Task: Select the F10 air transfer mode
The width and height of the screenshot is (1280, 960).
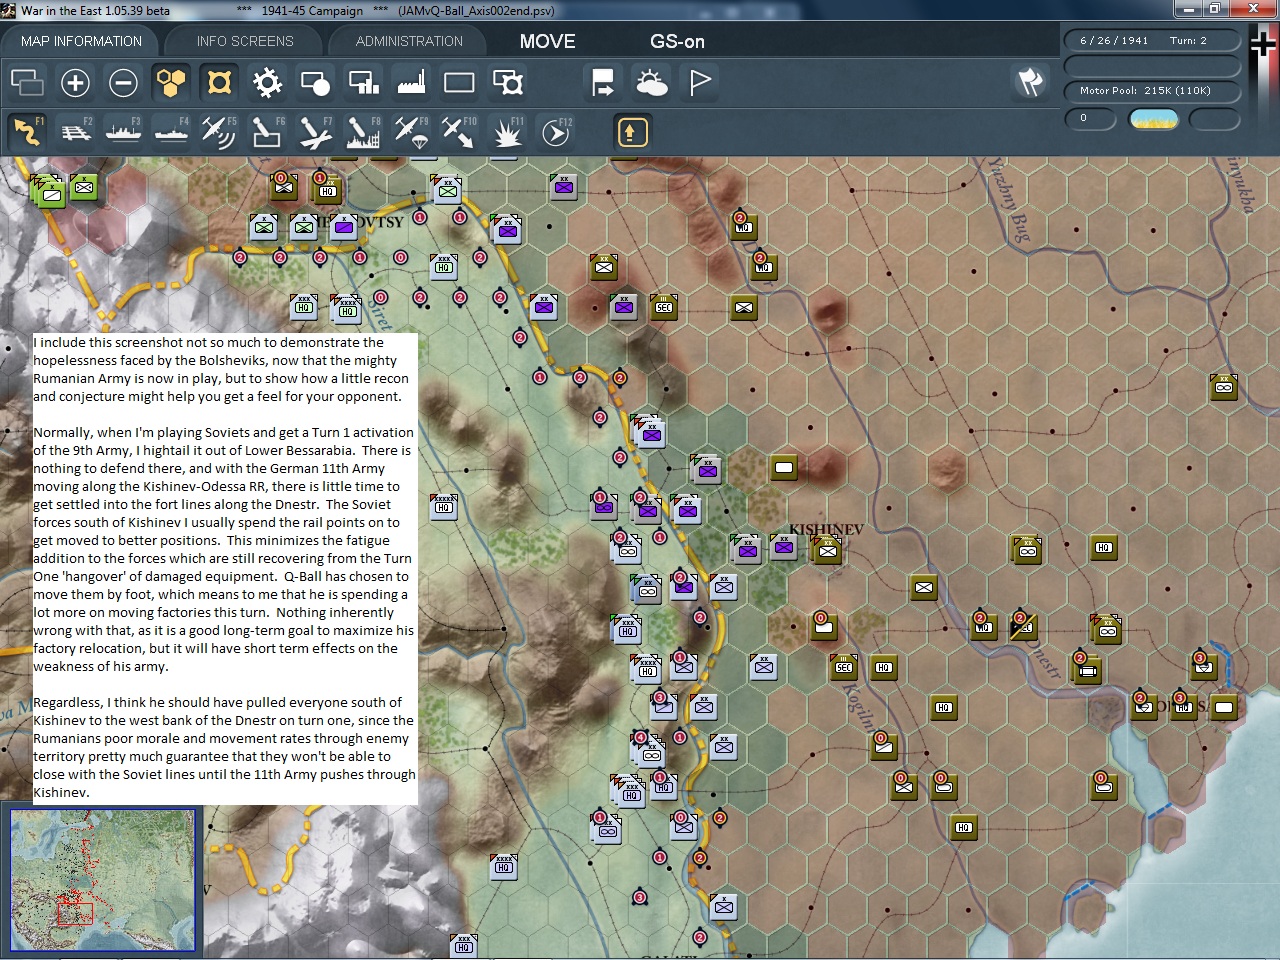Action: click(459, 131)
